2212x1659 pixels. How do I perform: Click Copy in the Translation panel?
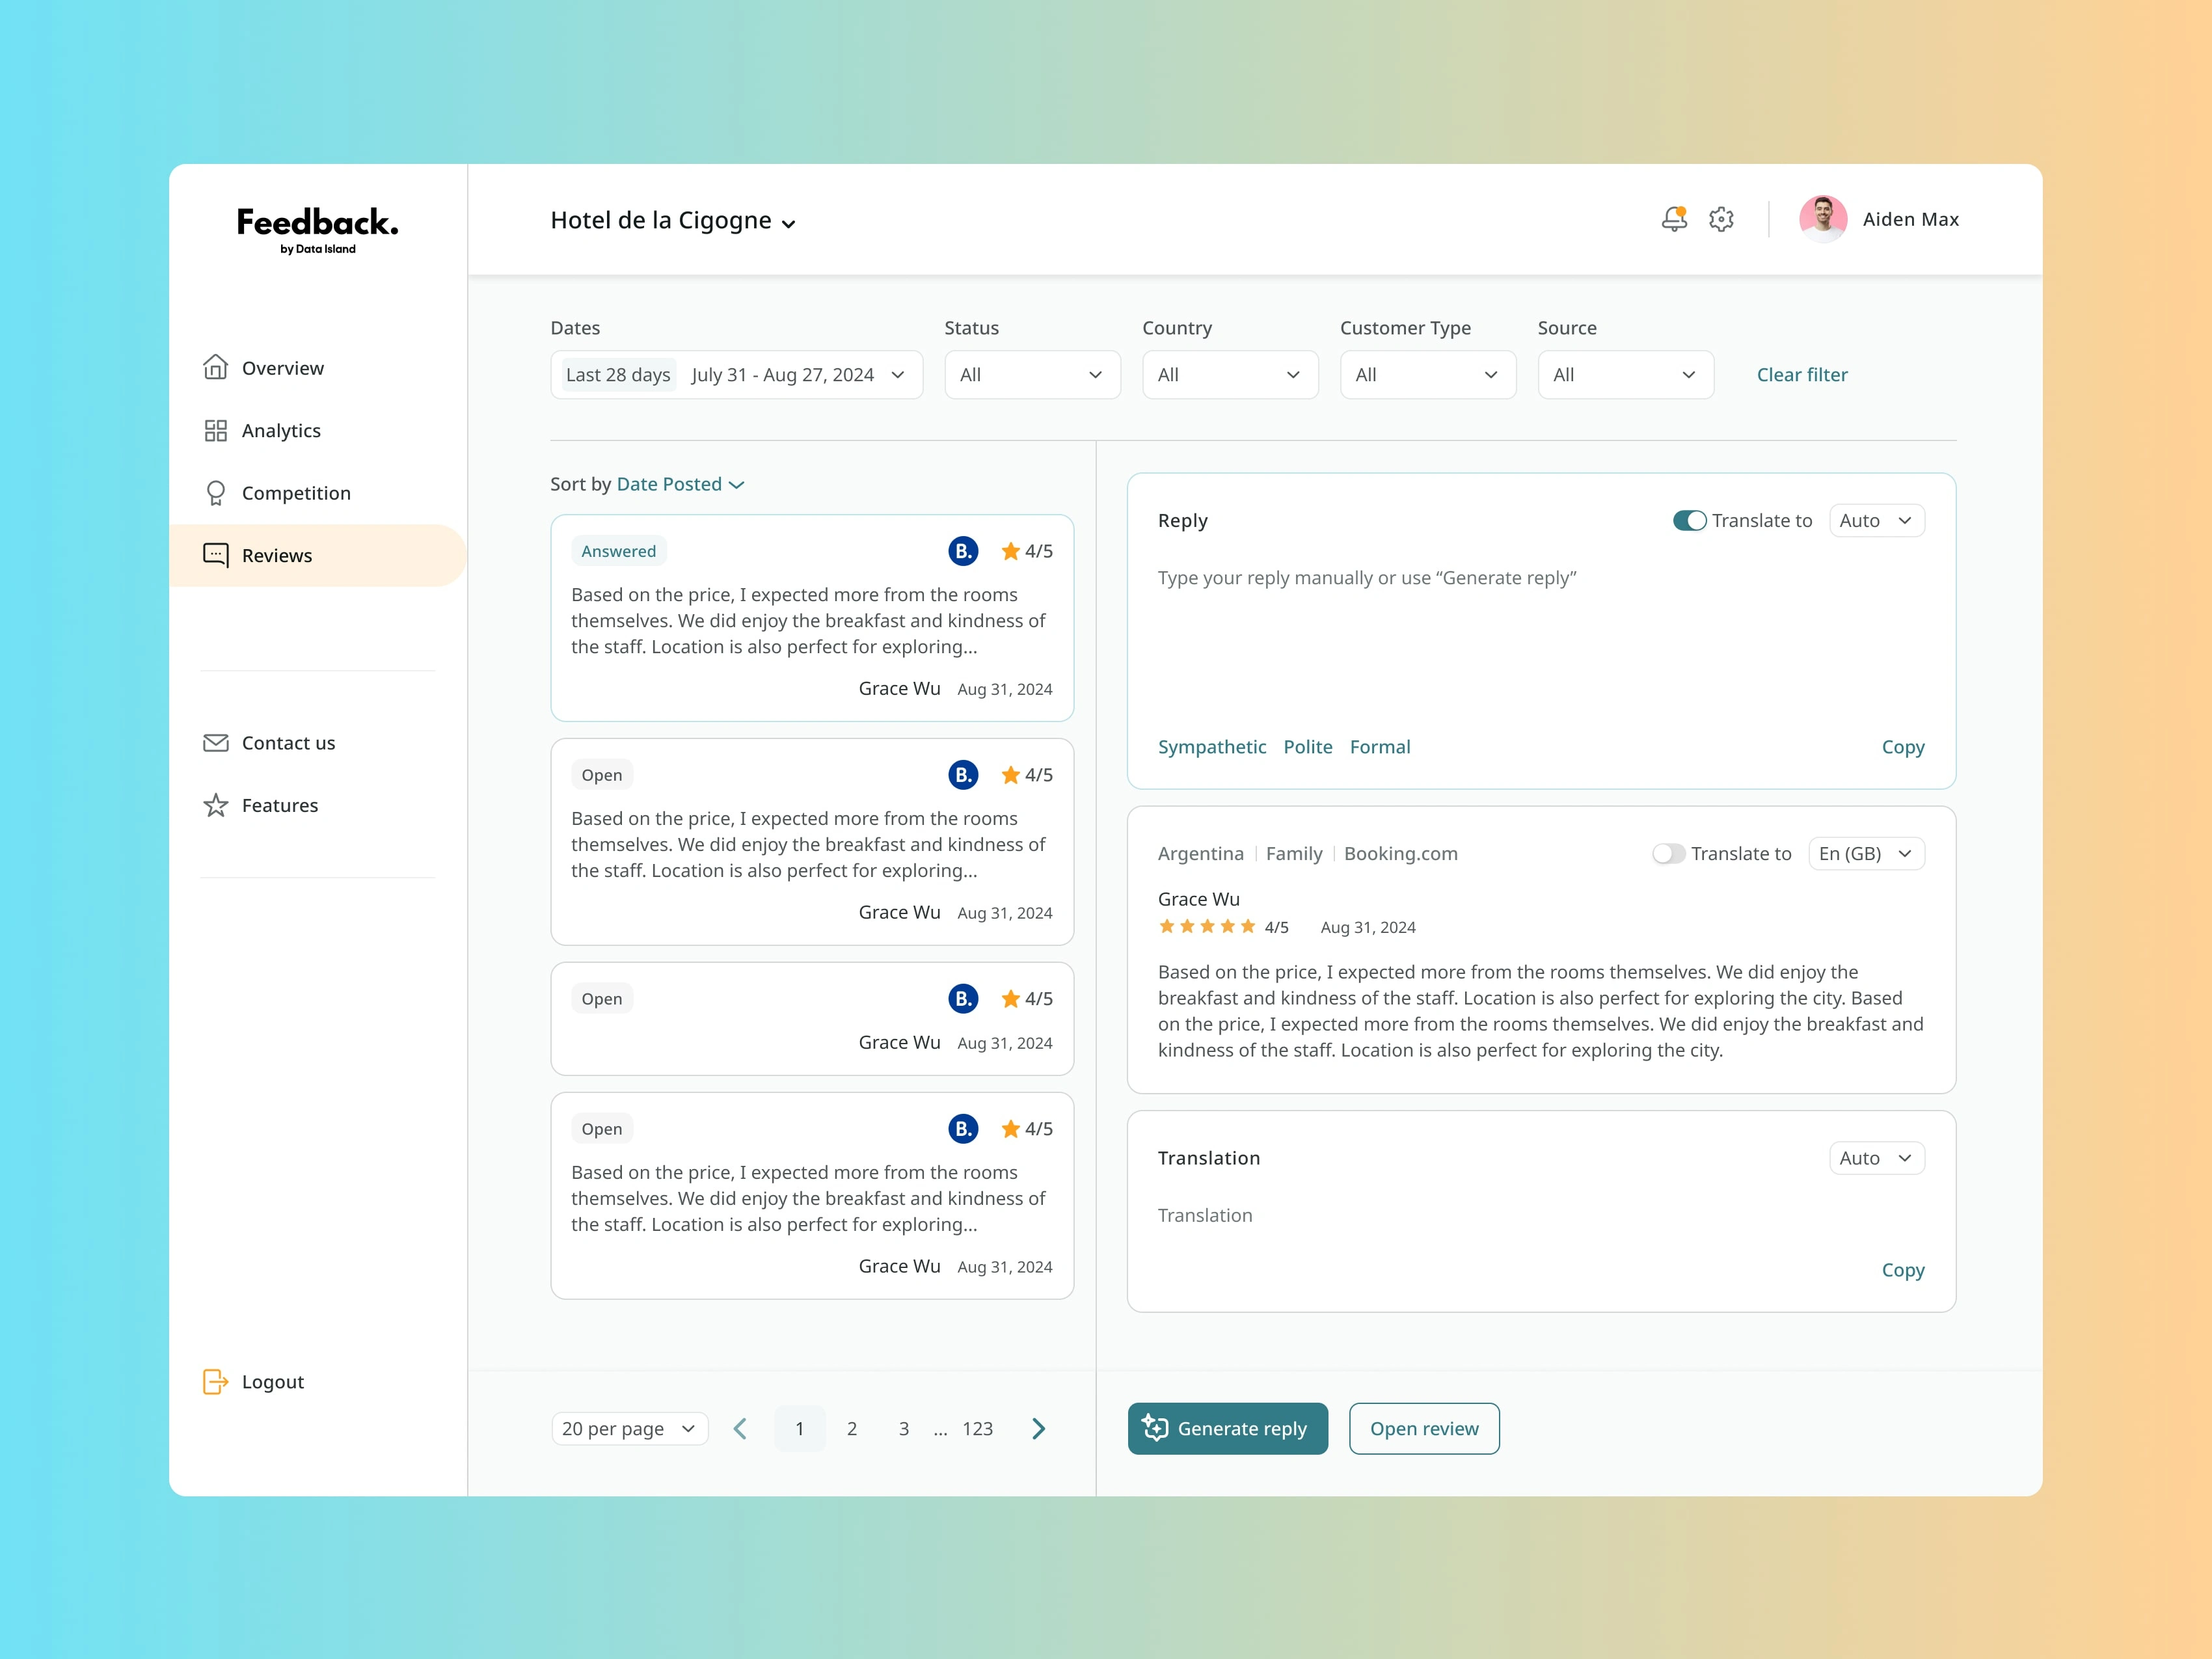point(1903,1270)
